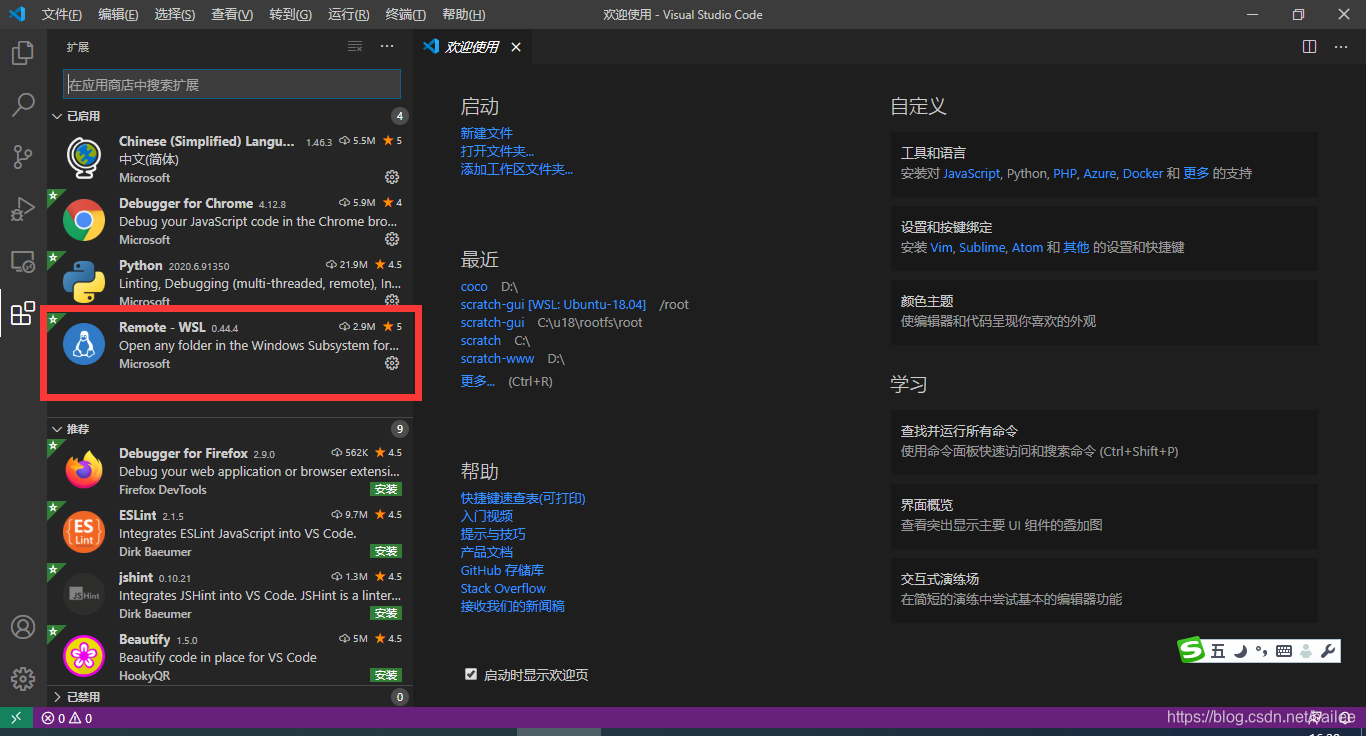This screenshot has height=736, width=1366.
Task: Click the JavaScript link under 工具和语言
Action: coord(971,173)
